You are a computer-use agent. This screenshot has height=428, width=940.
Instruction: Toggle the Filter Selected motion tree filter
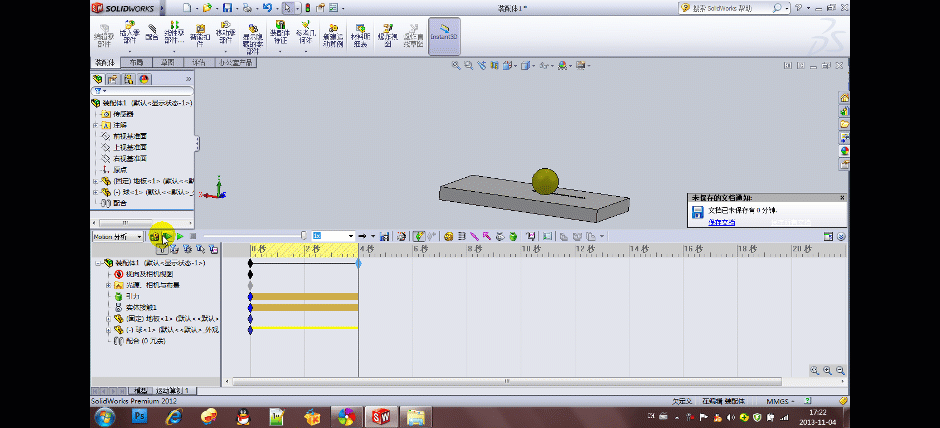[x=200, y=249]
